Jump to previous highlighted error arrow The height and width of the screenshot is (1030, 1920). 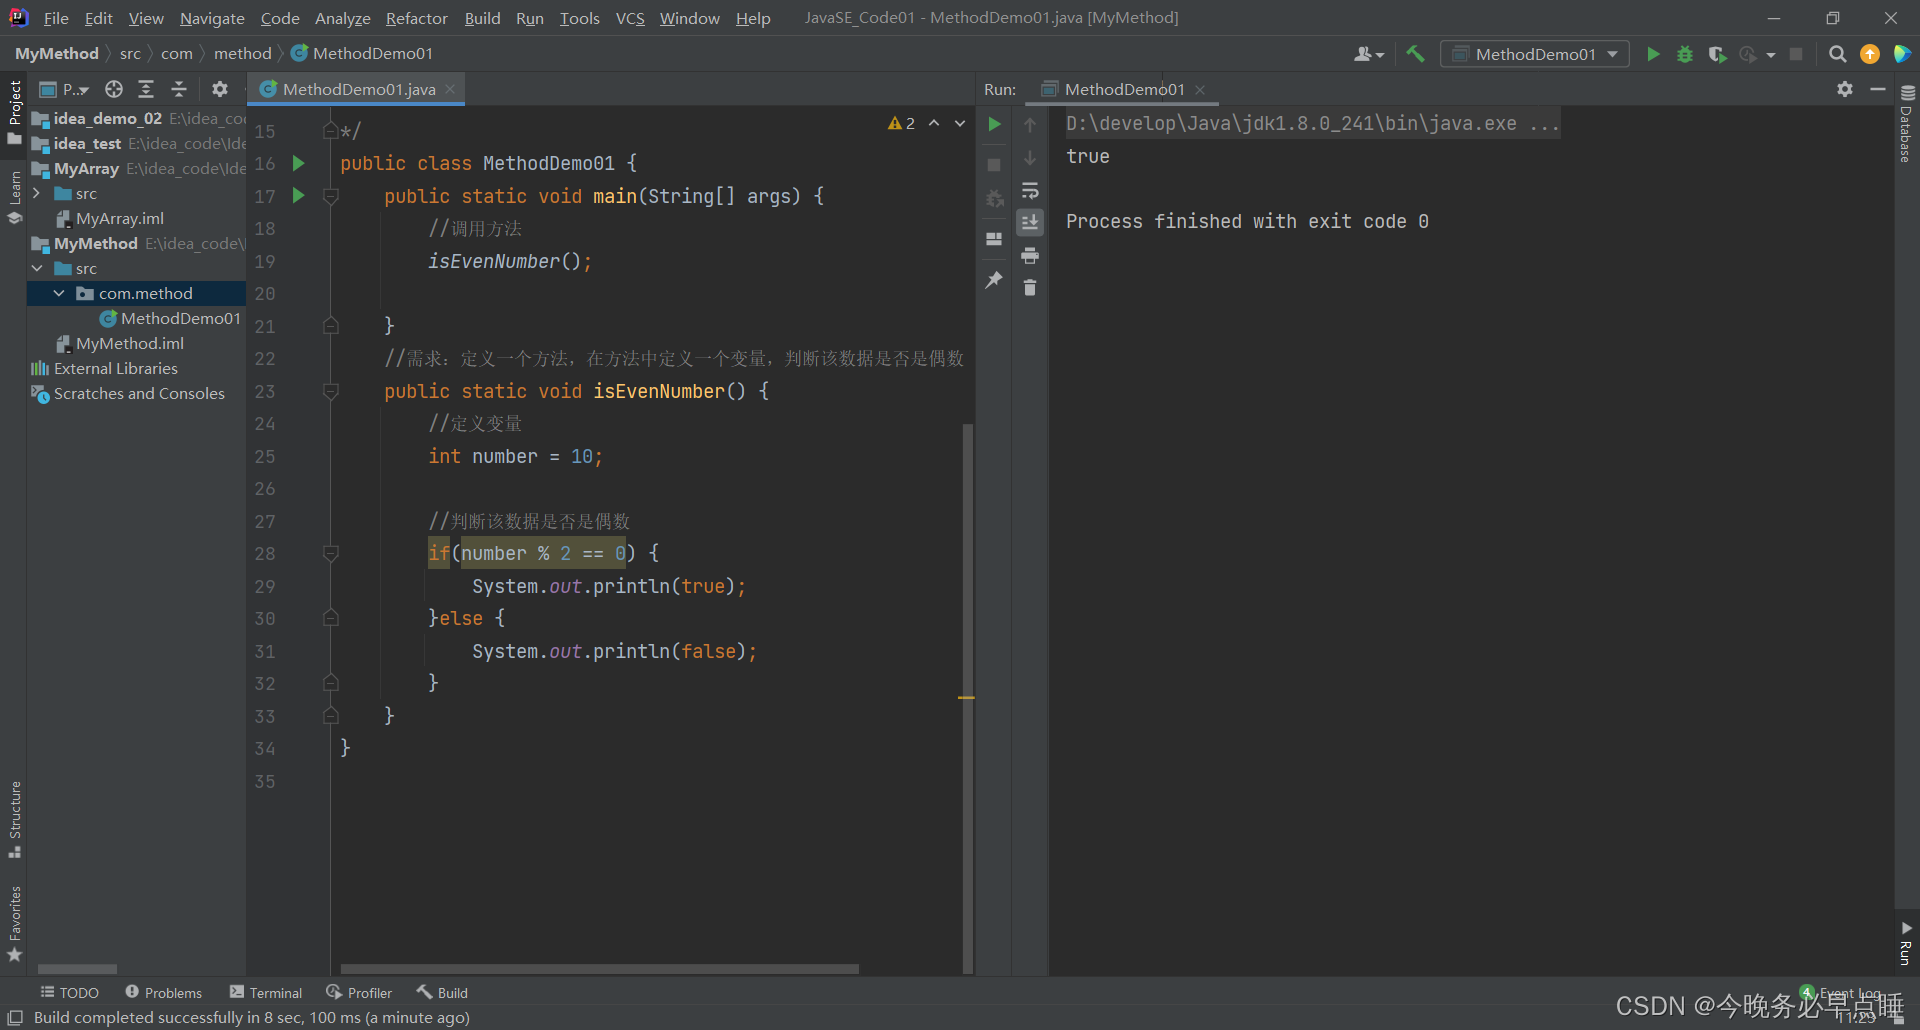pyautogui.click(x=934, y=123)
